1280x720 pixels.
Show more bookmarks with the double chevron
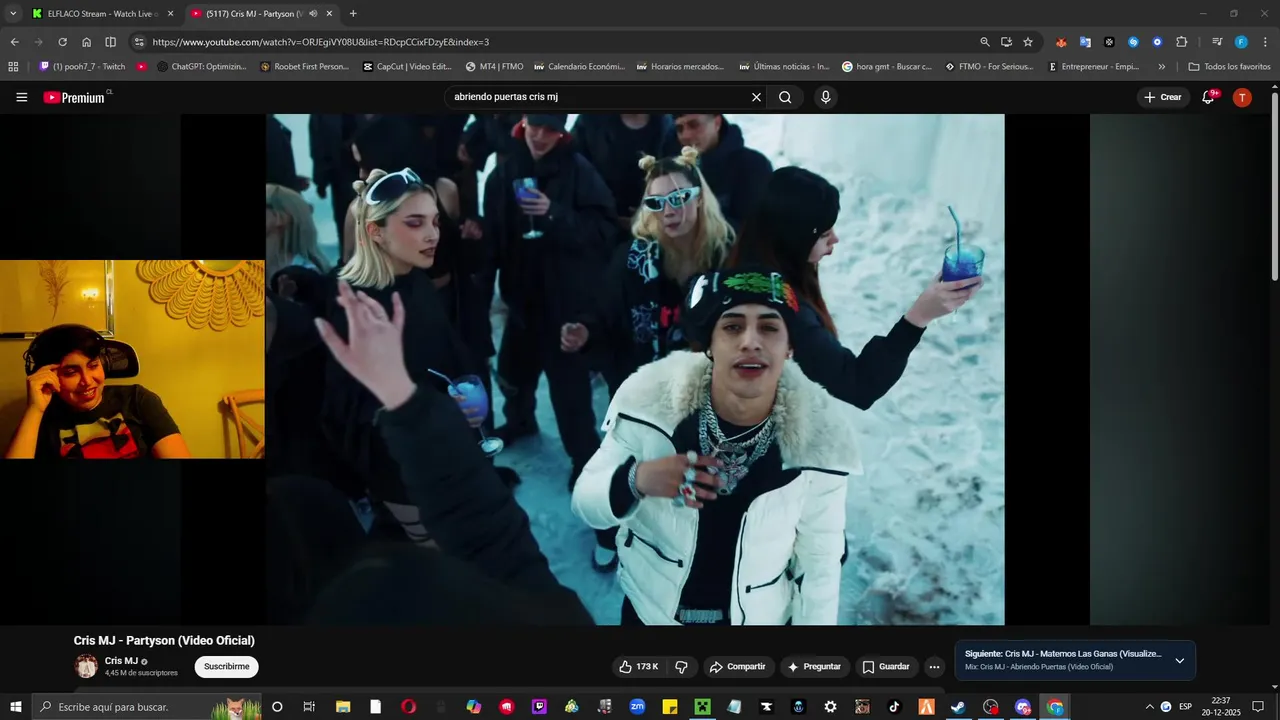pyautogui.click(x=1161, y=67)
